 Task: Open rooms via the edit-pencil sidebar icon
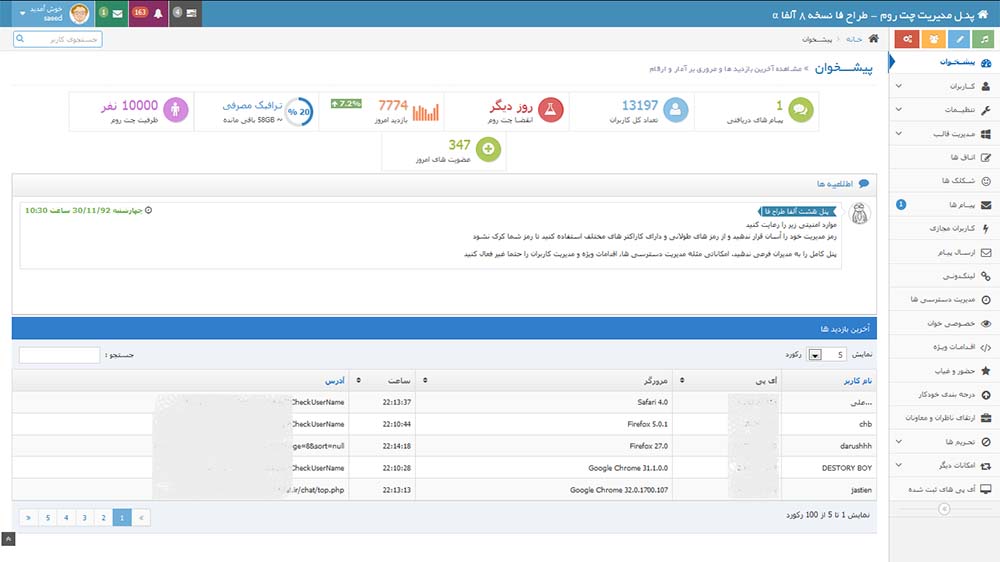point(986,158)
